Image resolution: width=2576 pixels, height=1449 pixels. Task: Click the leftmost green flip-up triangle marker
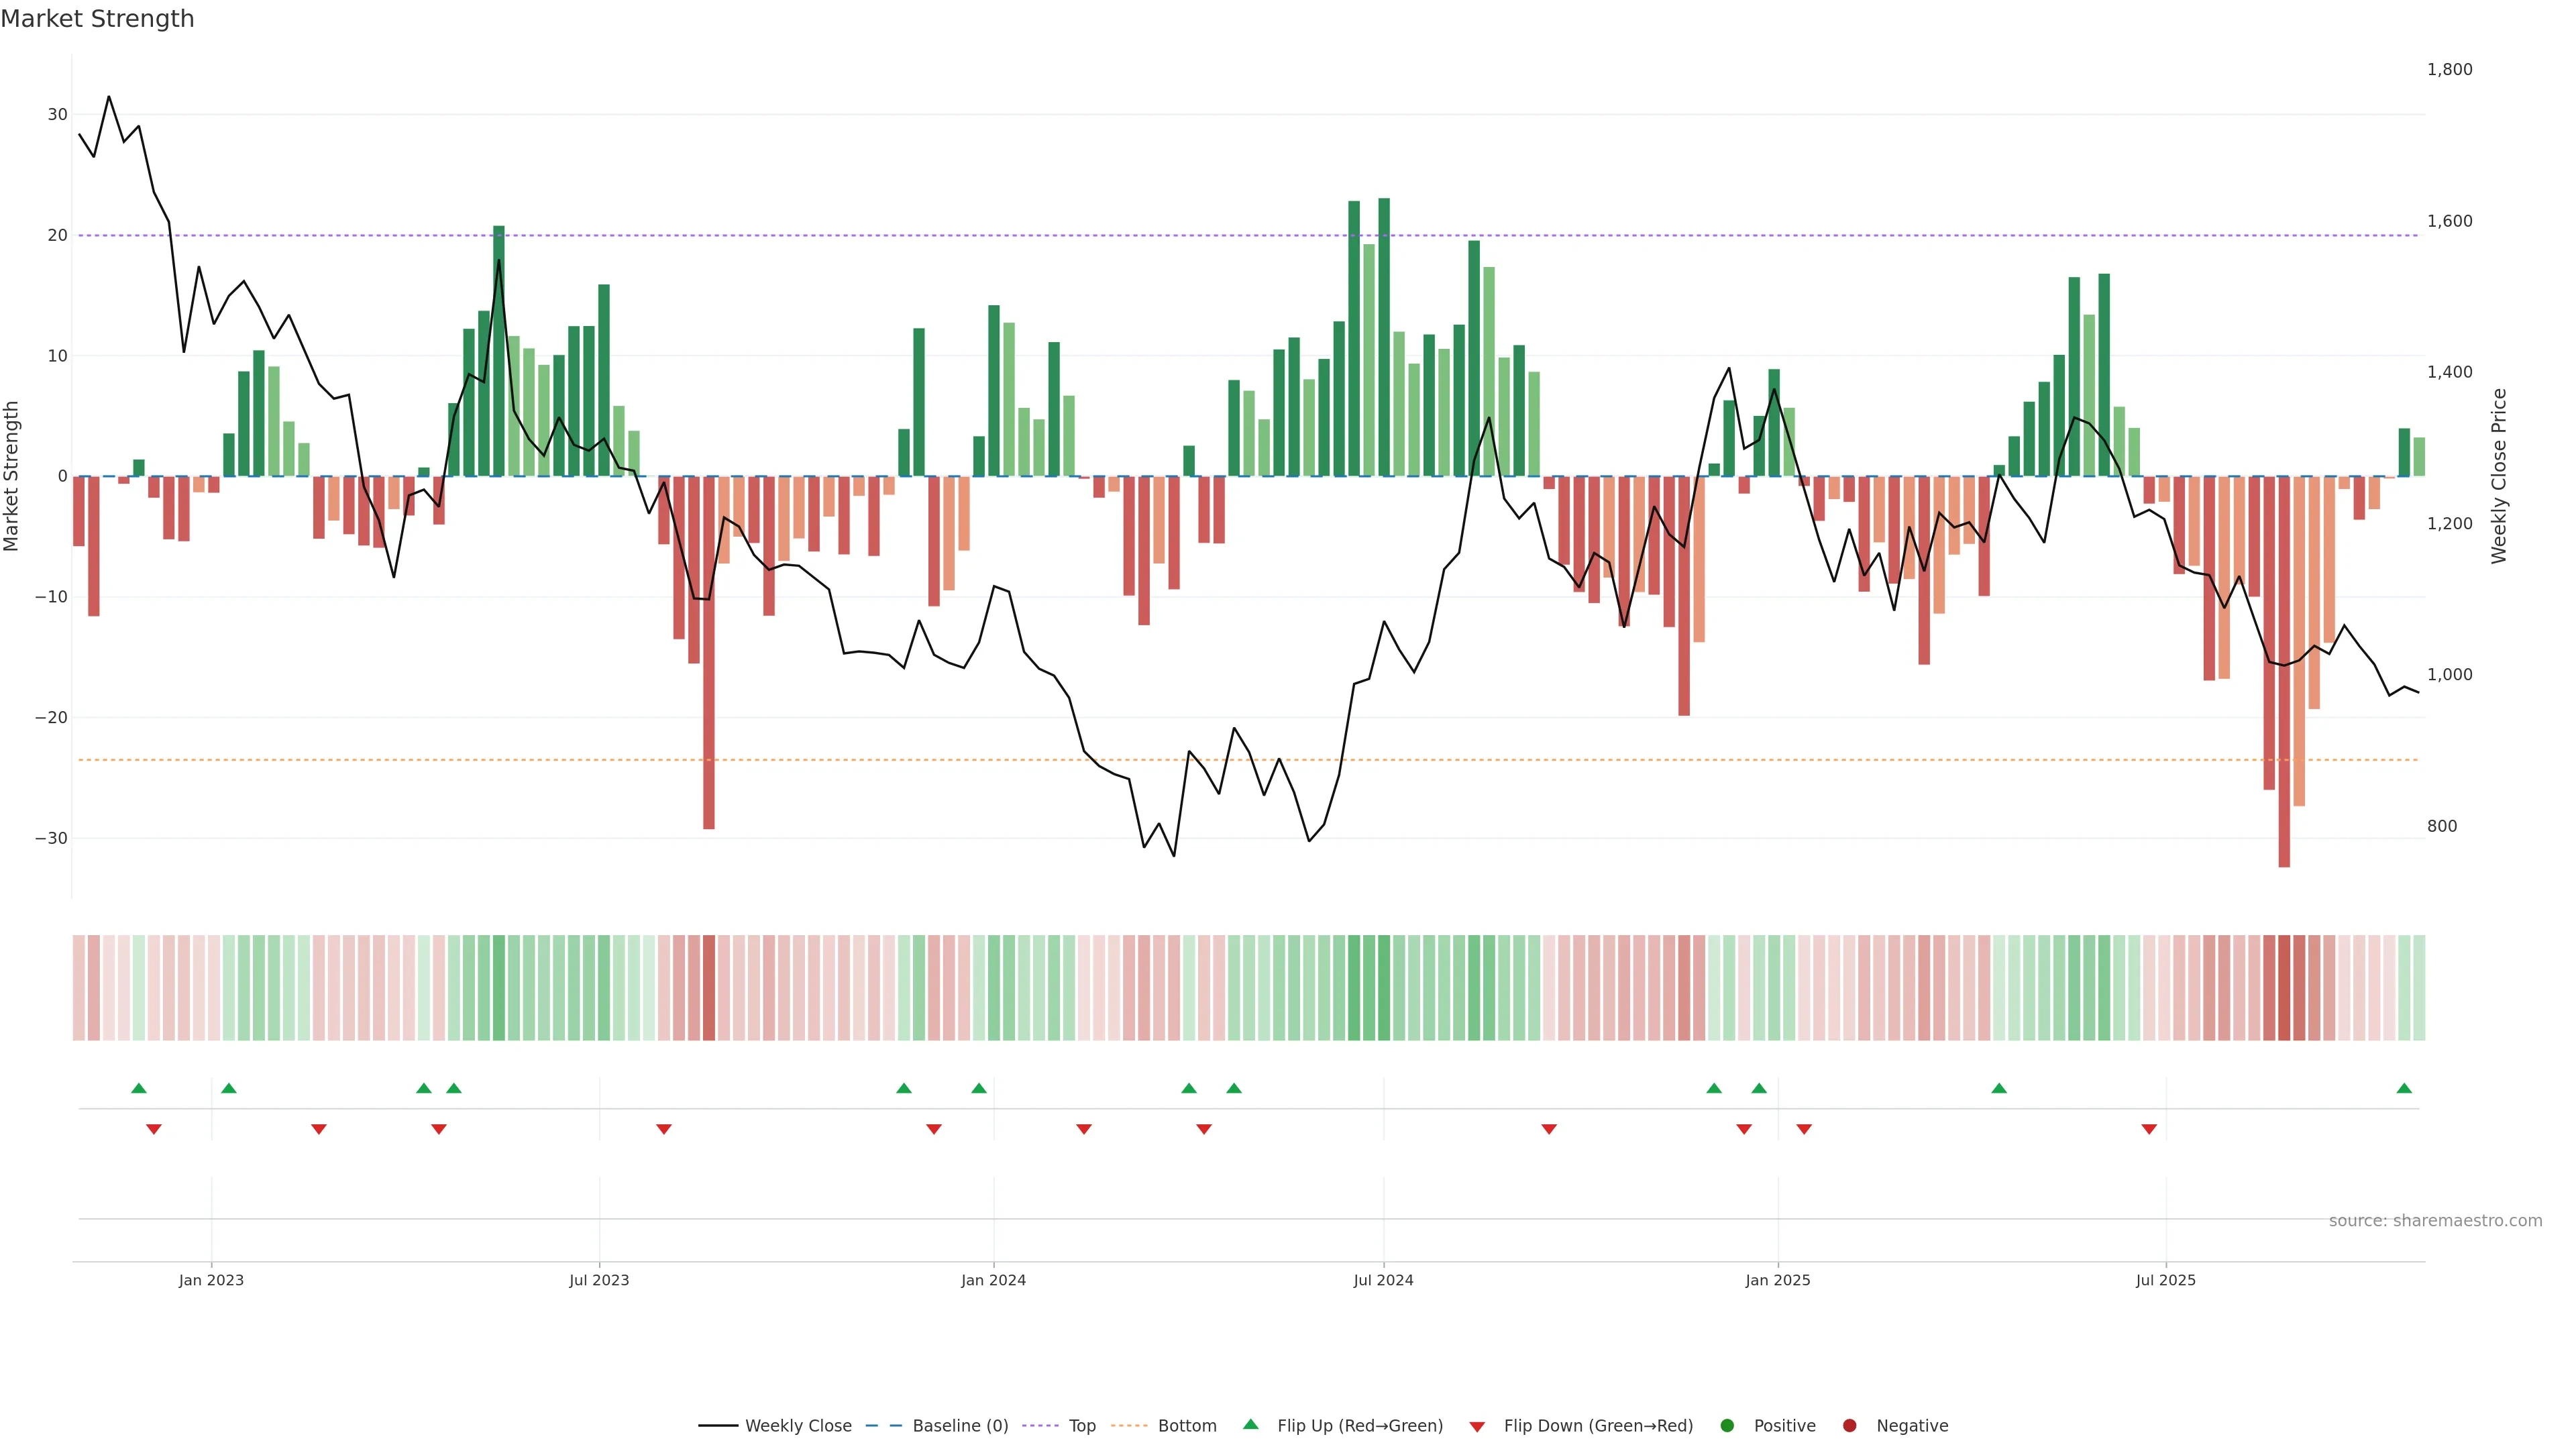tap(139, 1088)
